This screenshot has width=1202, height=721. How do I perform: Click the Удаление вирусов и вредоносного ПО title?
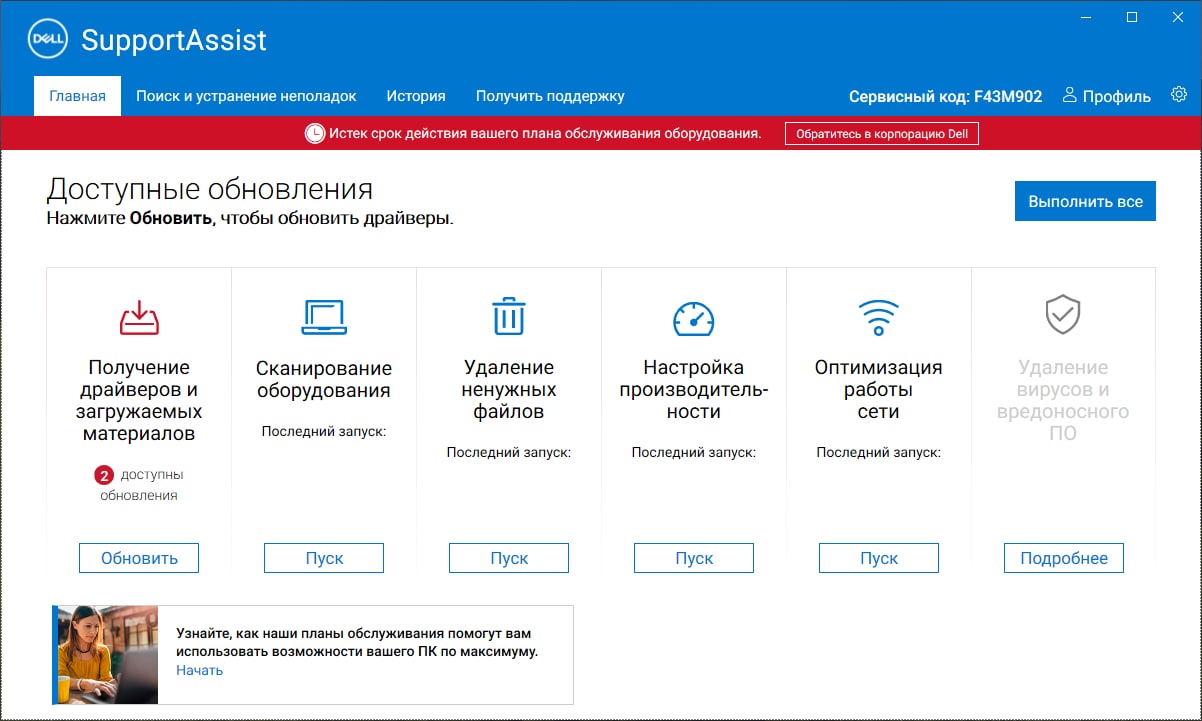(x=1063, y=401)
